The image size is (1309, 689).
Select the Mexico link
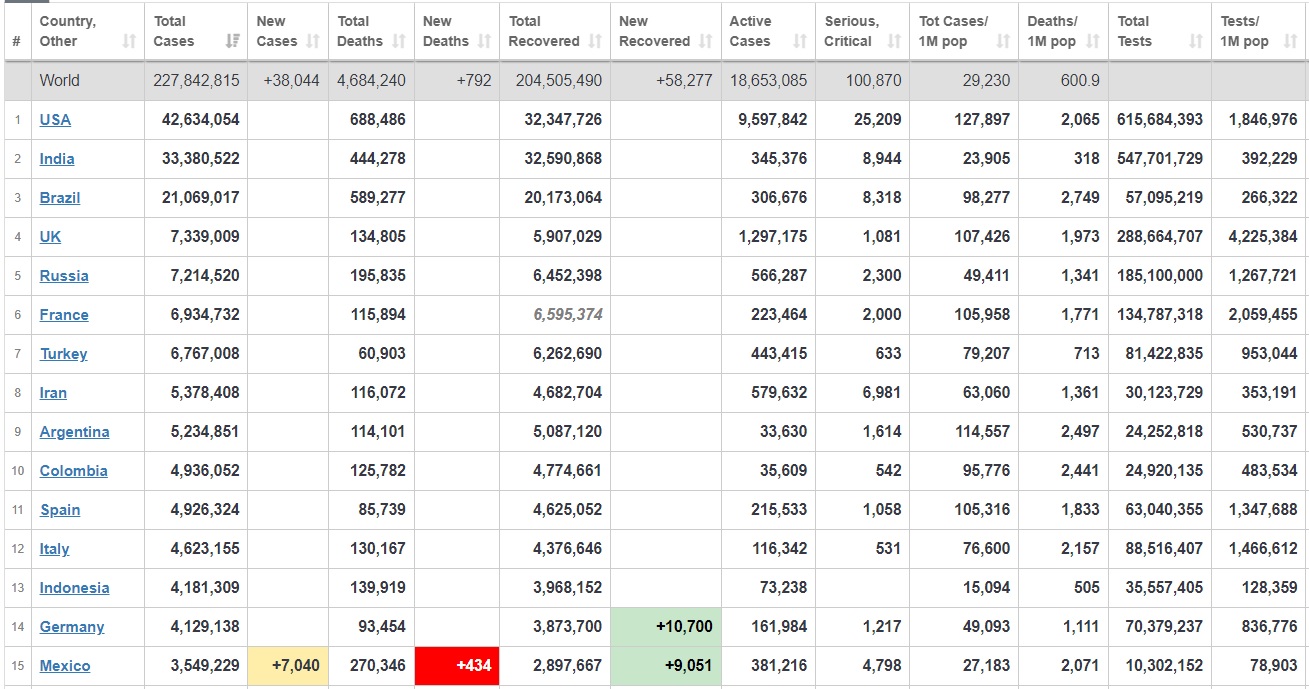pyautogui.click(x=65, y=666)
